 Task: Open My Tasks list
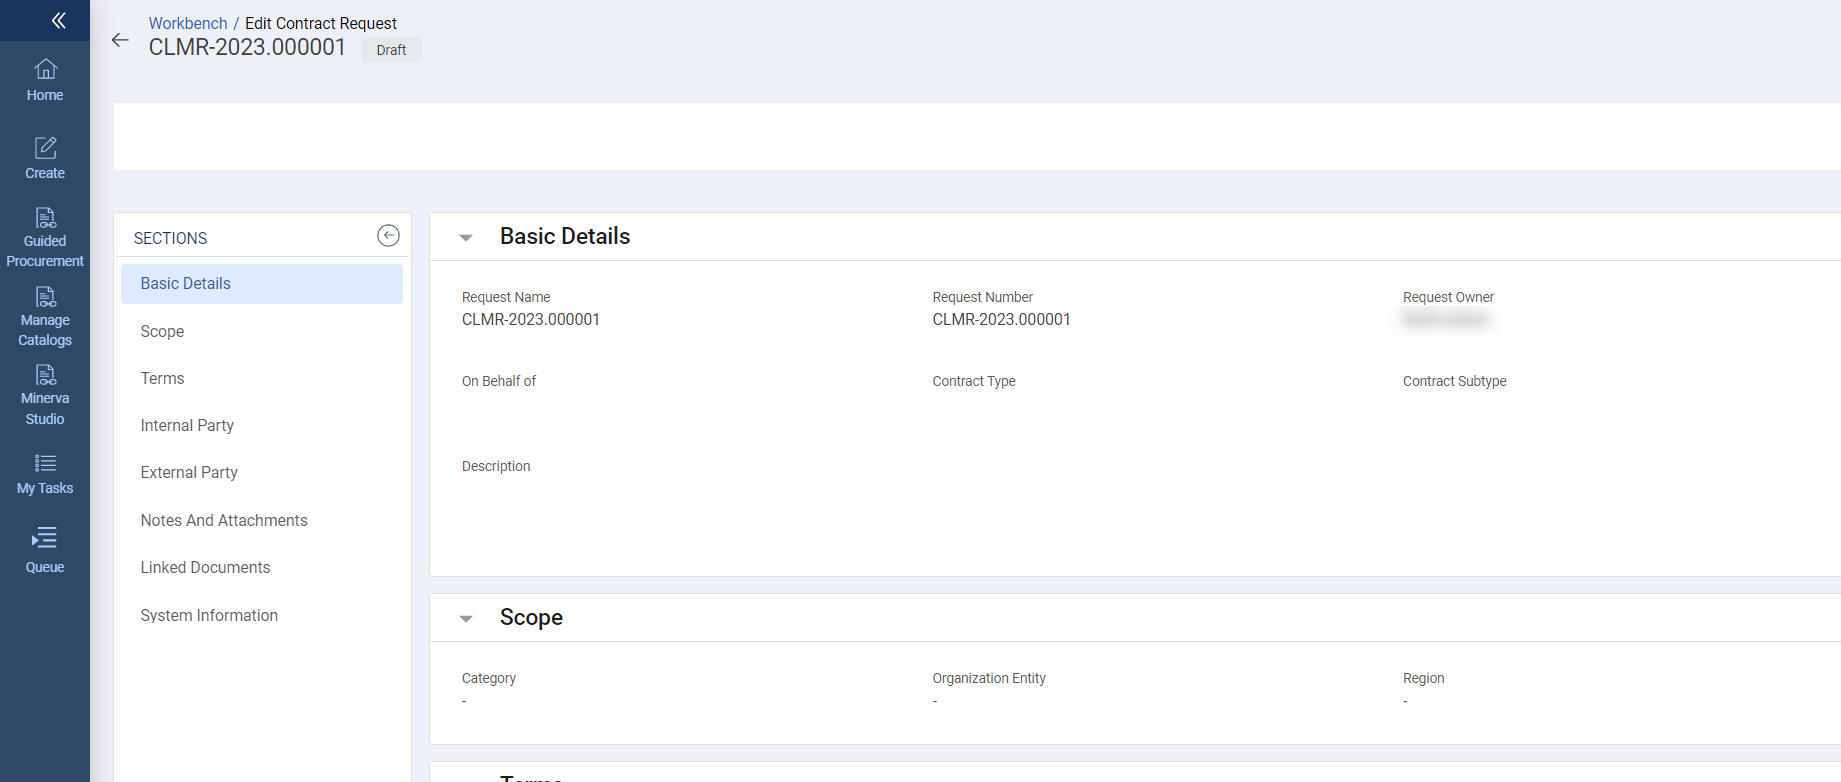click(45, 474)
